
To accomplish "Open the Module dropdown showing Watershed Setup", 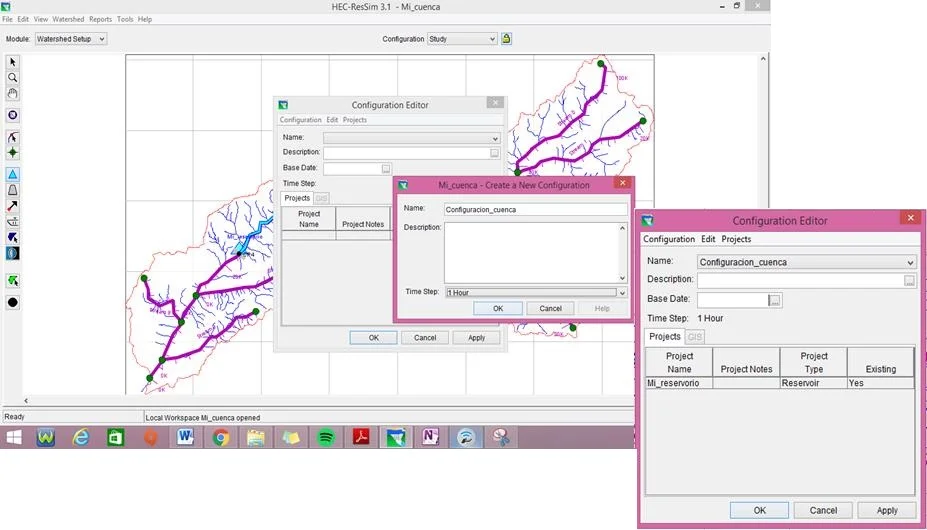I will click(70, 38).
